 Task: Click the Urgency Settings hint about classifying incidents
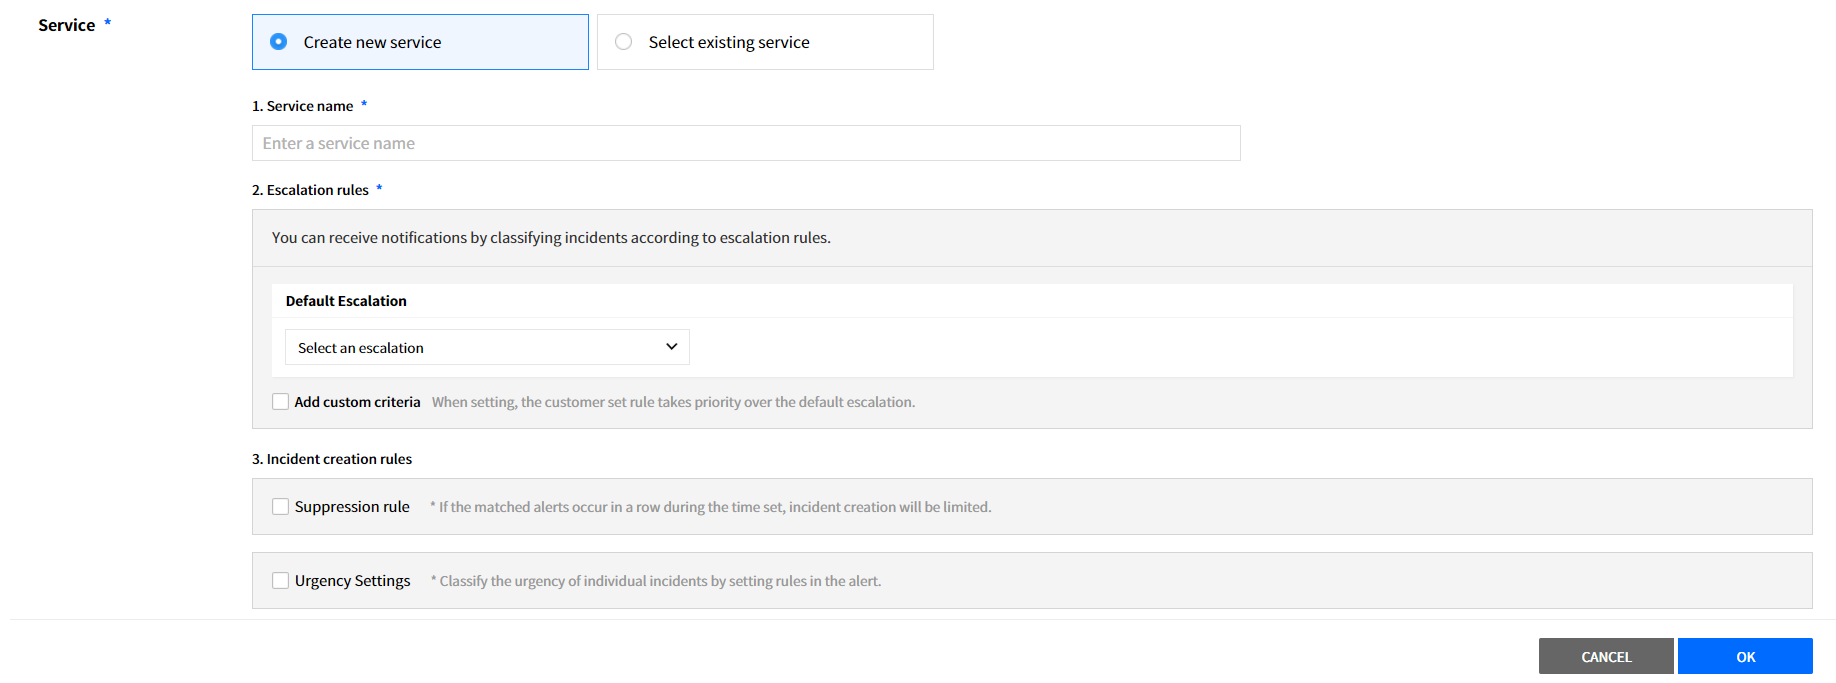coord(658,581)
